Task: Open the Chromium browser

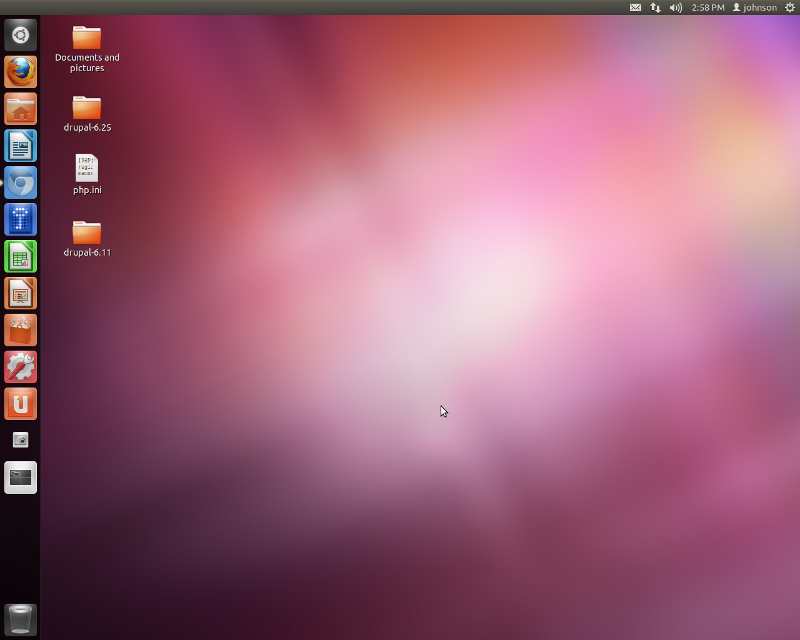Action: (x=20, y=183)
